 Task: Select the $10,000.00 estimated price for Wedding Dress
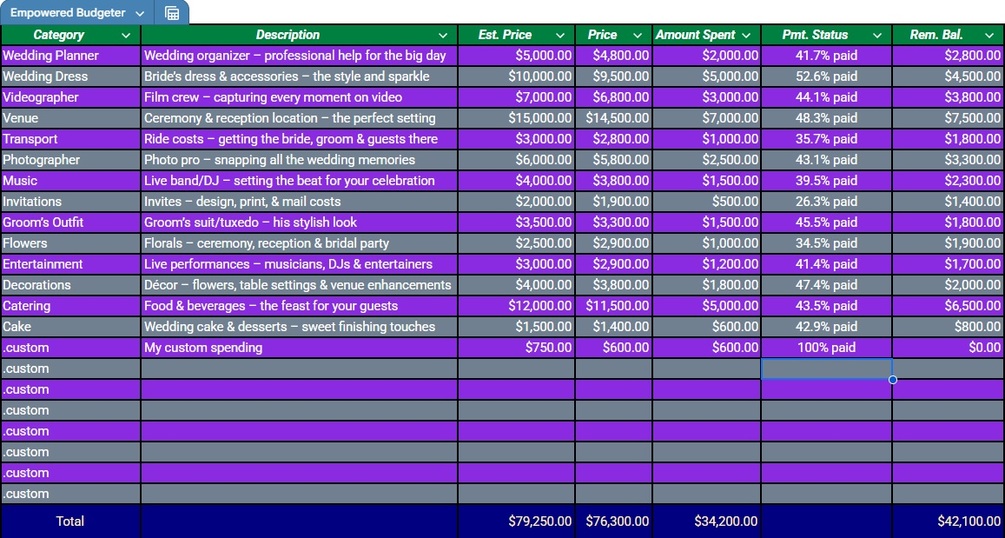tap(517, 76)
